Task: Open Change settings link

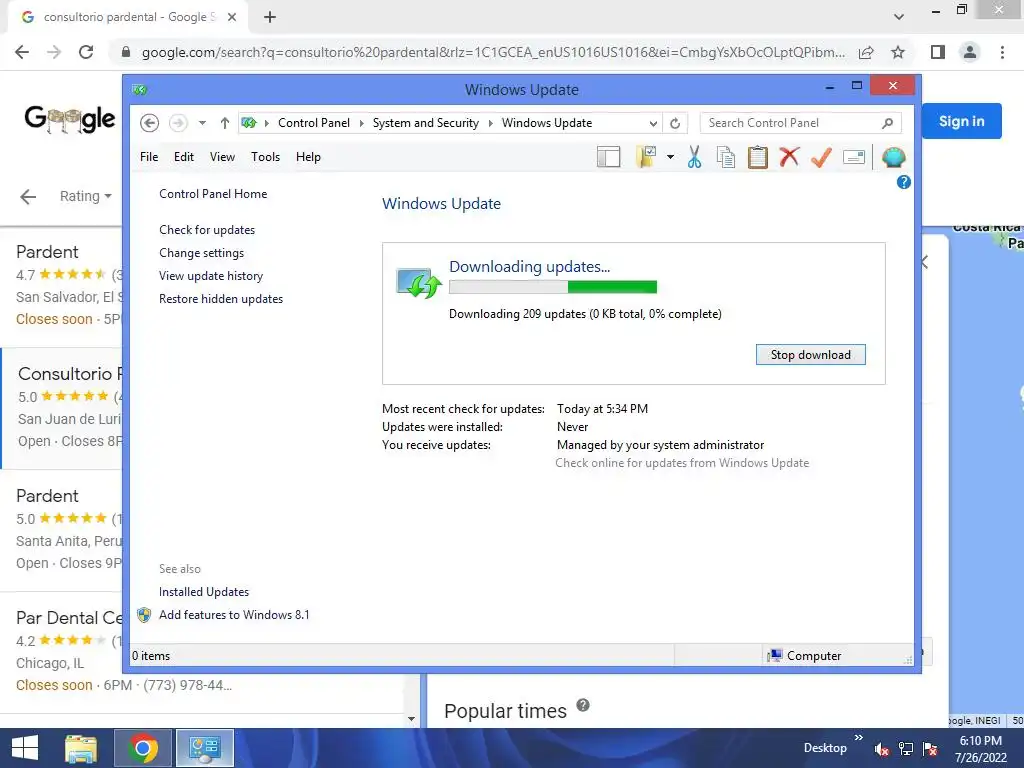Action: (x=201, y=253)
